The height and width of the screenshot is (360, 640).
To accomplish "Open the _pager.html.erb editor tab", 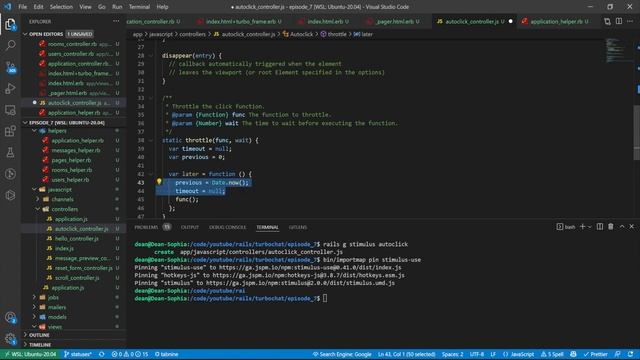I will click(394, 21).
